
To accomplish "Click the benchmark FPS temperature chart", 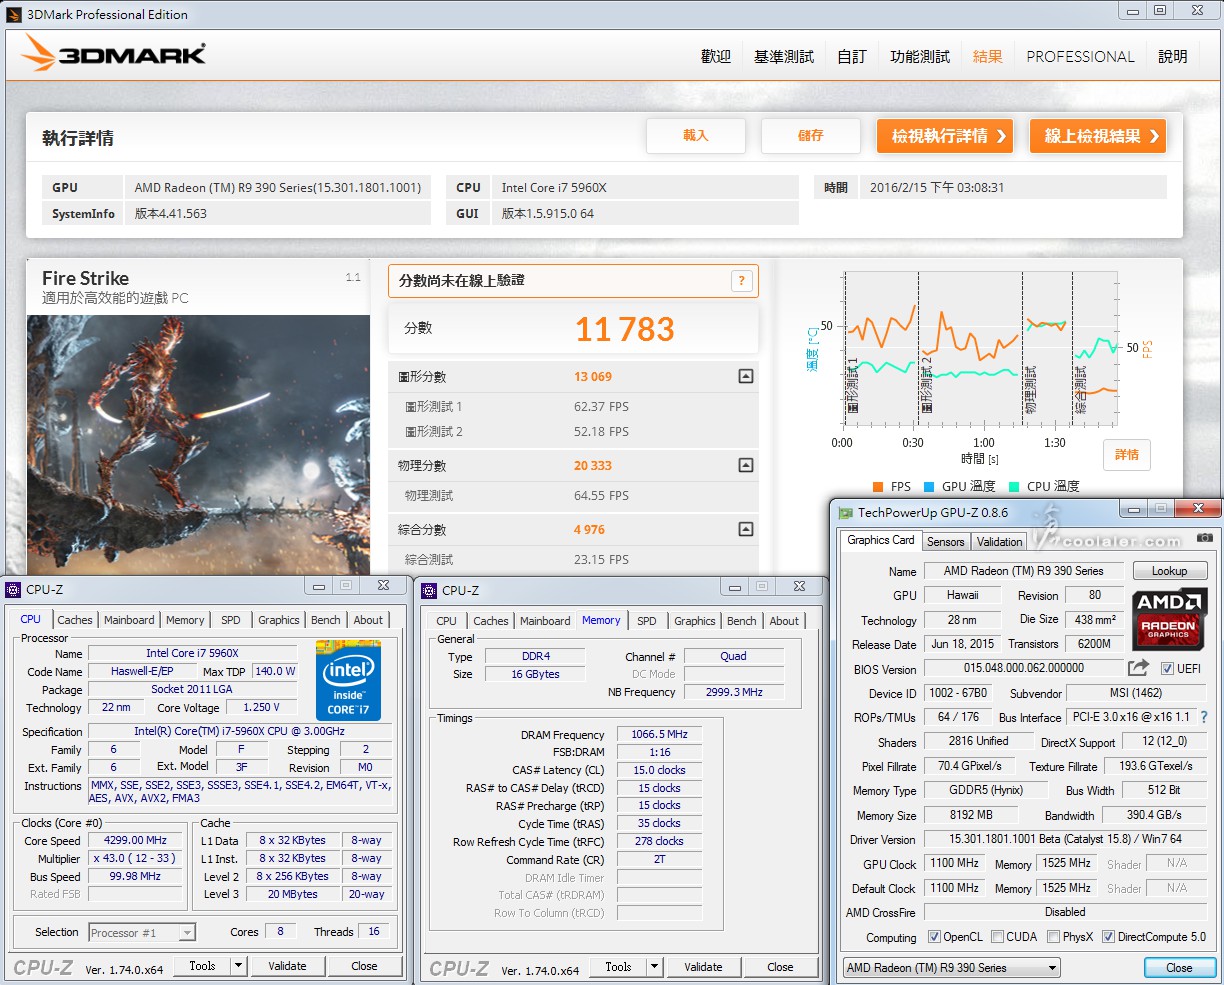I will click(x=980, y=350).
